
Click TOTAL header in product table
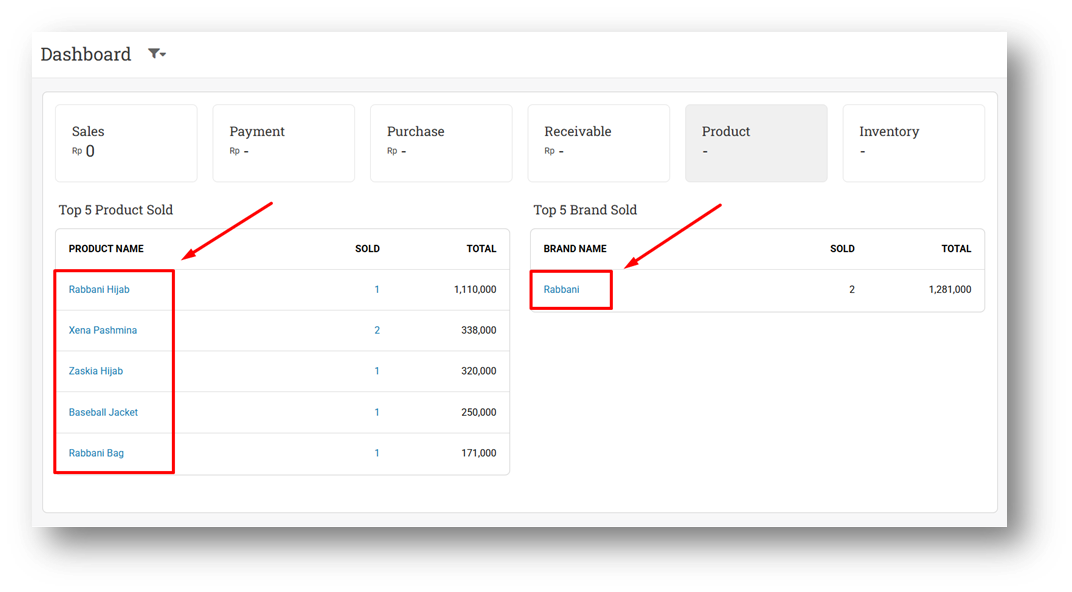(x=481, y=249)
